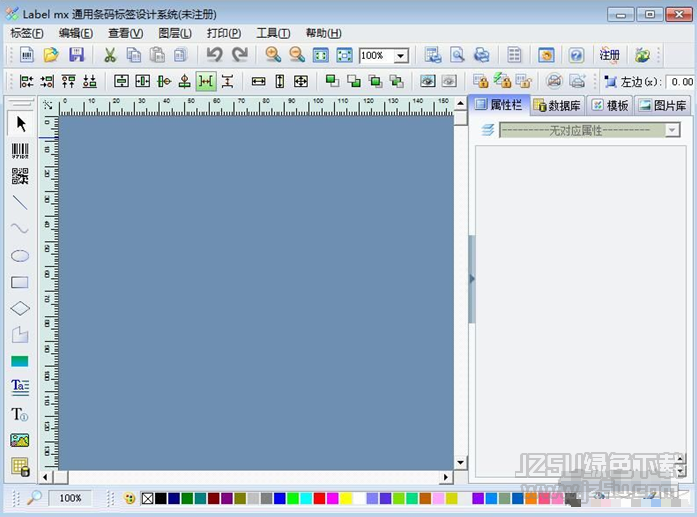Open the color palette picker icon
Image resolution: width=697 pixels, height=517 pixels.
(129, 498)
